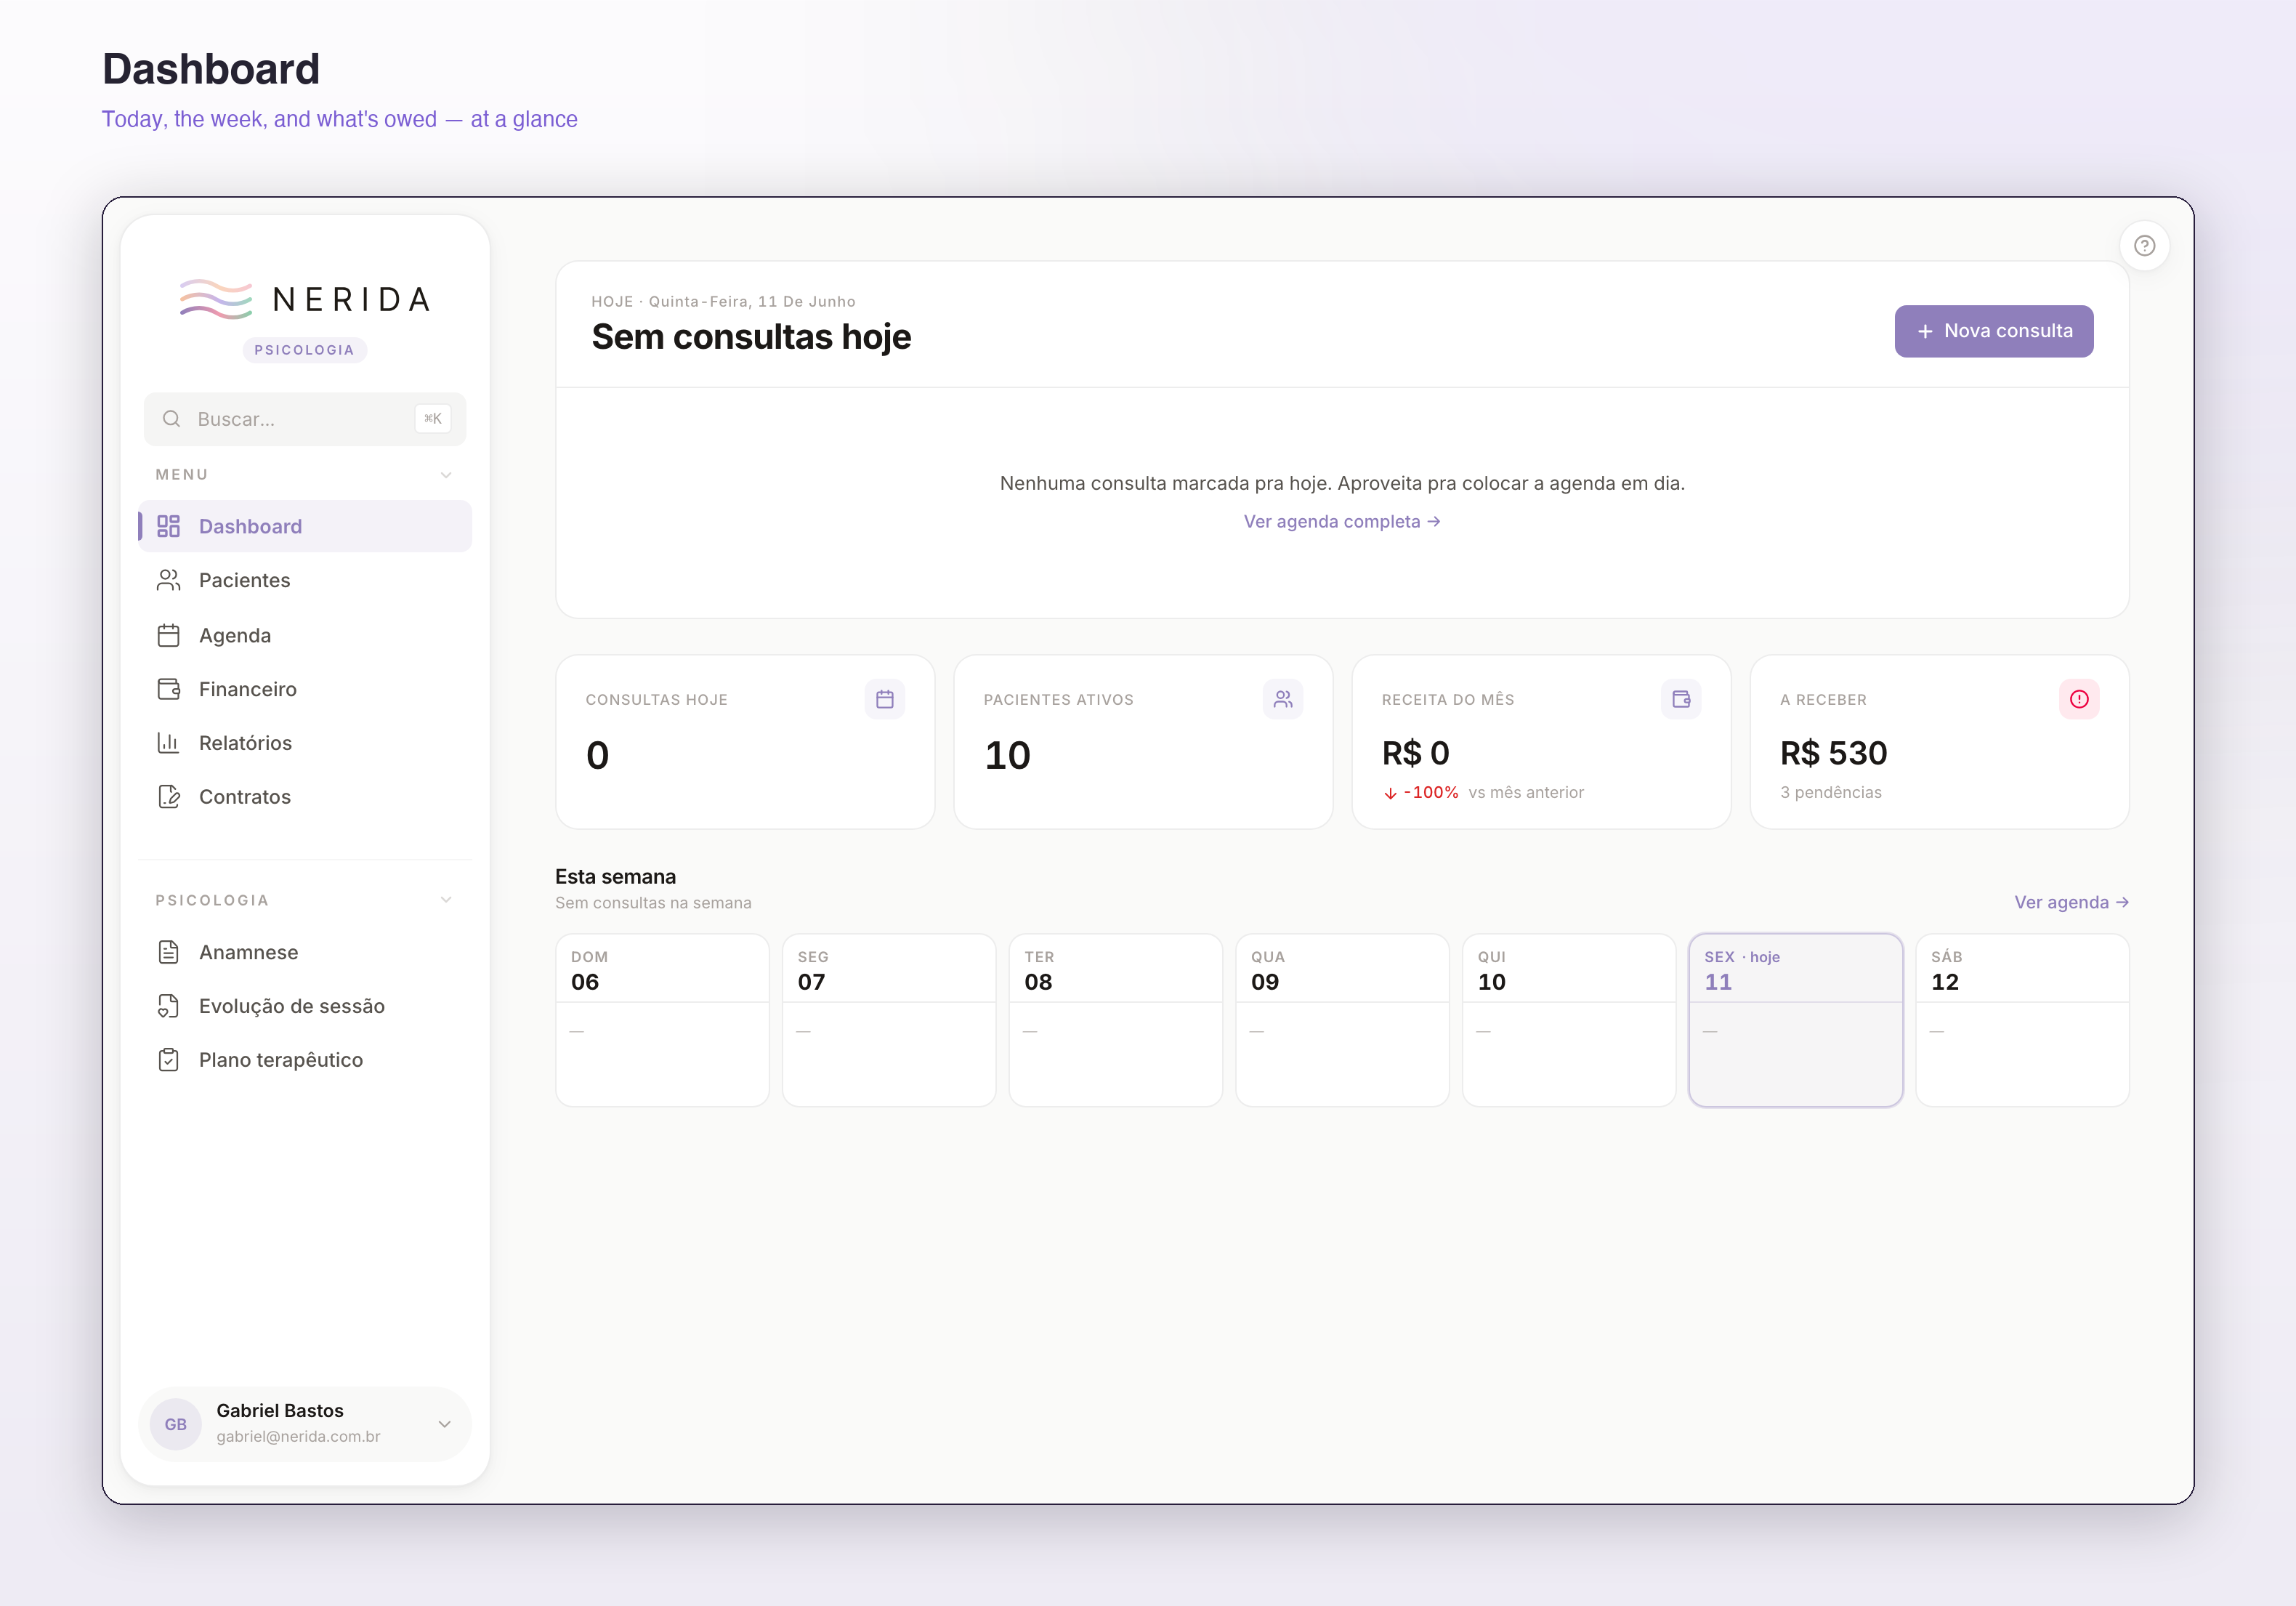Select the TER 08 day card
The height and width of the screenshot is (1606, 2296).
pos(1116,1020)
